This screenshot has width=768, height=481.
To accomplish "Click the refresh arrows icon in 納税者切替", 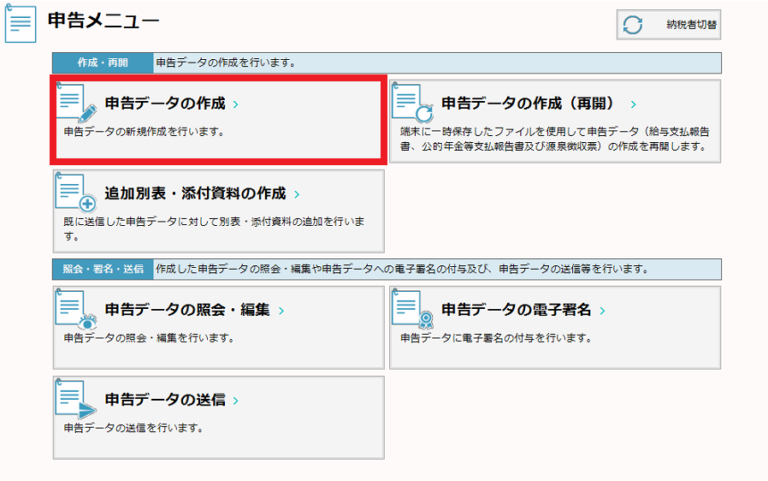I will (632, 24).
